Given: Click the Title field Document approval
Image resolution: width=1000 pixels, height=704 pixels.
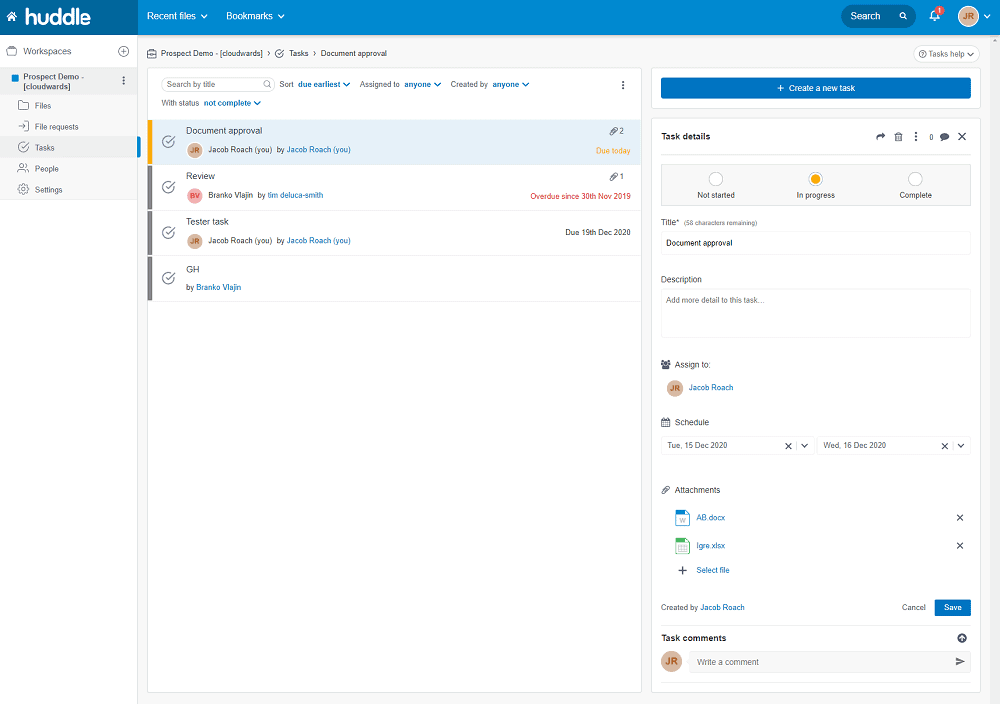Looking at the screenshot, I should pos(815,243).
